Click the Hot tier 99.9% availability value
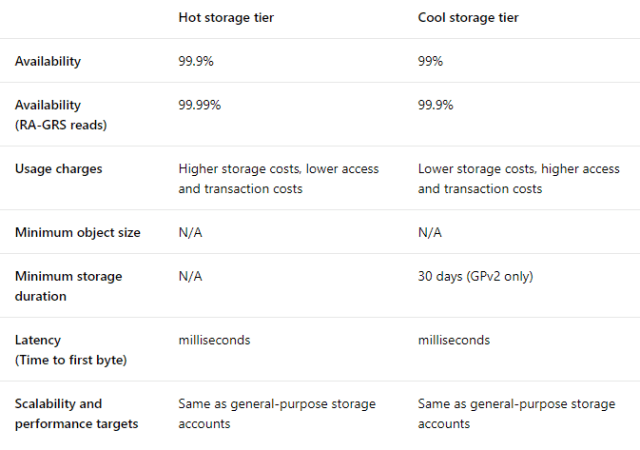 [x=195, y=61]
